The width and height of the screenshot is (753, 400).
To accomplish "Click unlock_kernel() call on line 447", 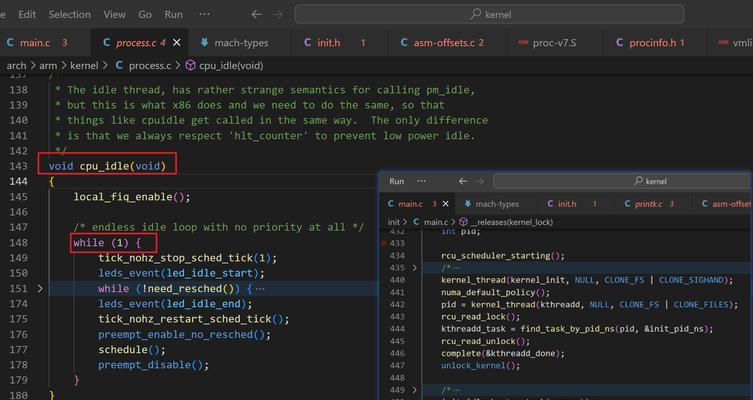I will click(x=480, y=365).
